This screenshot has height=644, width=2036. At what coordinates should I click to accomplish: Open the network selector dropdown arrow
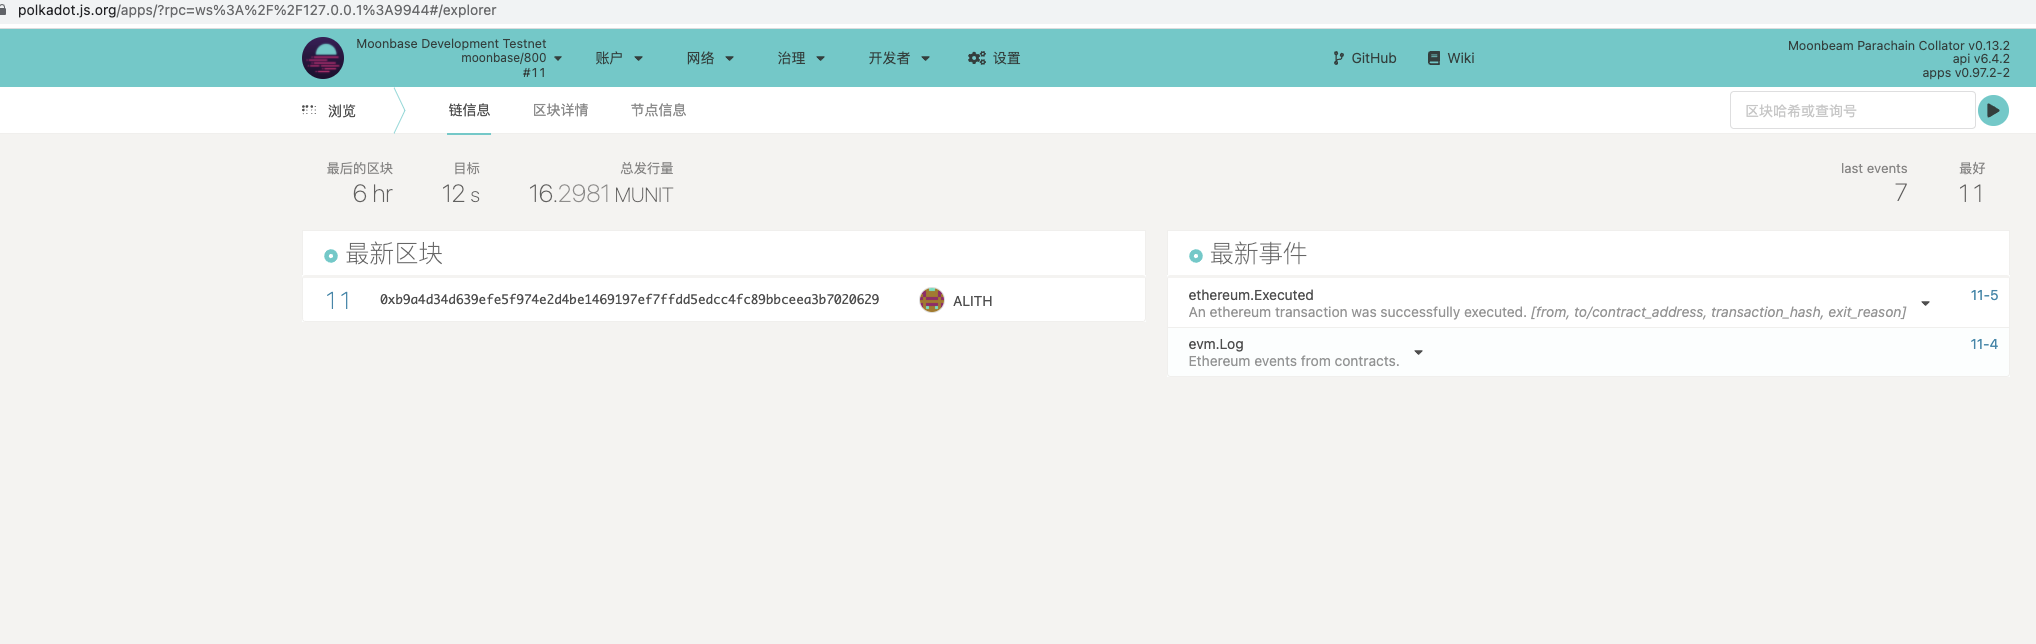tap(558, 58)
